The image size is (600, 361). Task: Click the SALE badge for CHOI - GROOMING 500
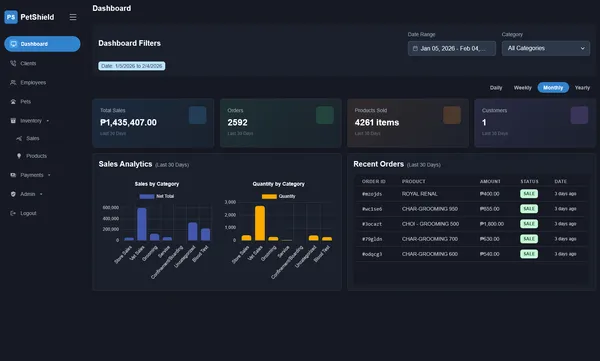[529, 224]
